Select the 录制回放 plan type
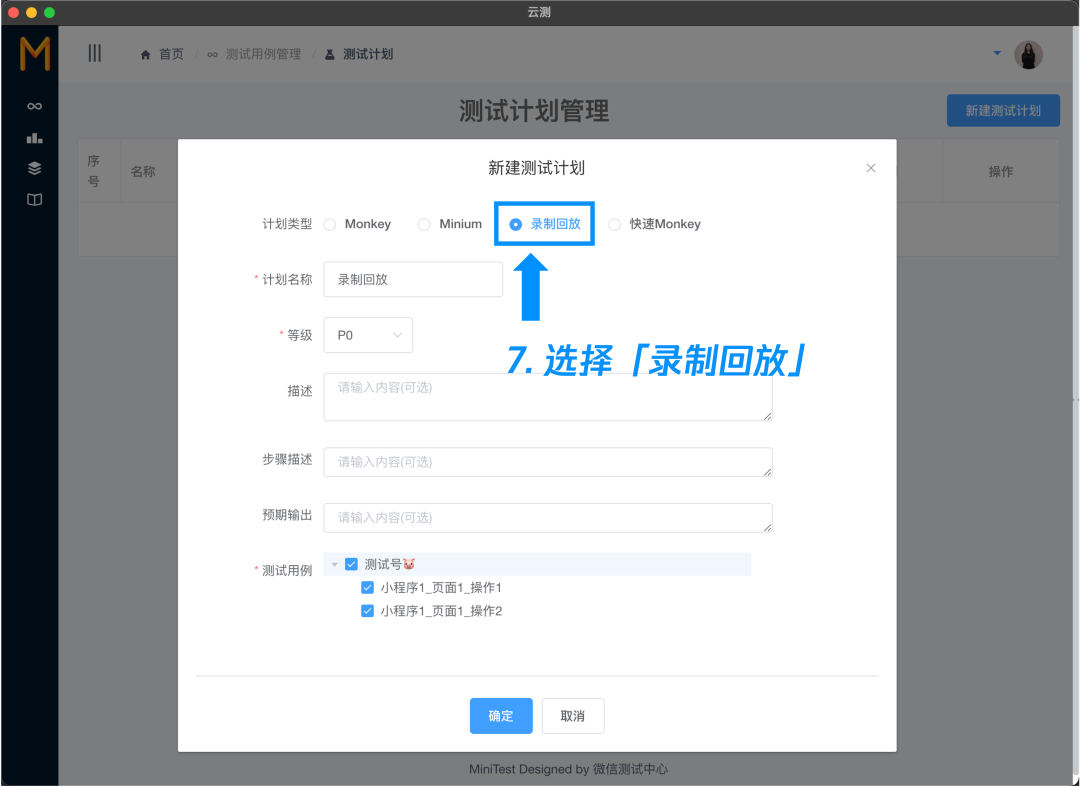 [x=515, y=225]
